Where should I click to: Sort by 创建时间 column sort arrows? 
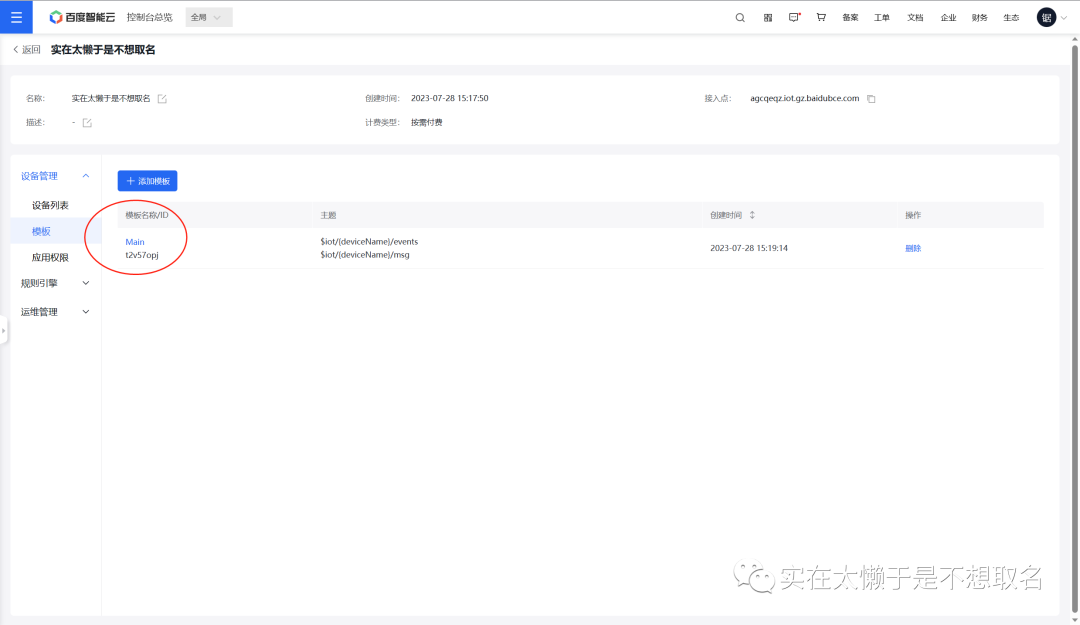tap(752, 215)
